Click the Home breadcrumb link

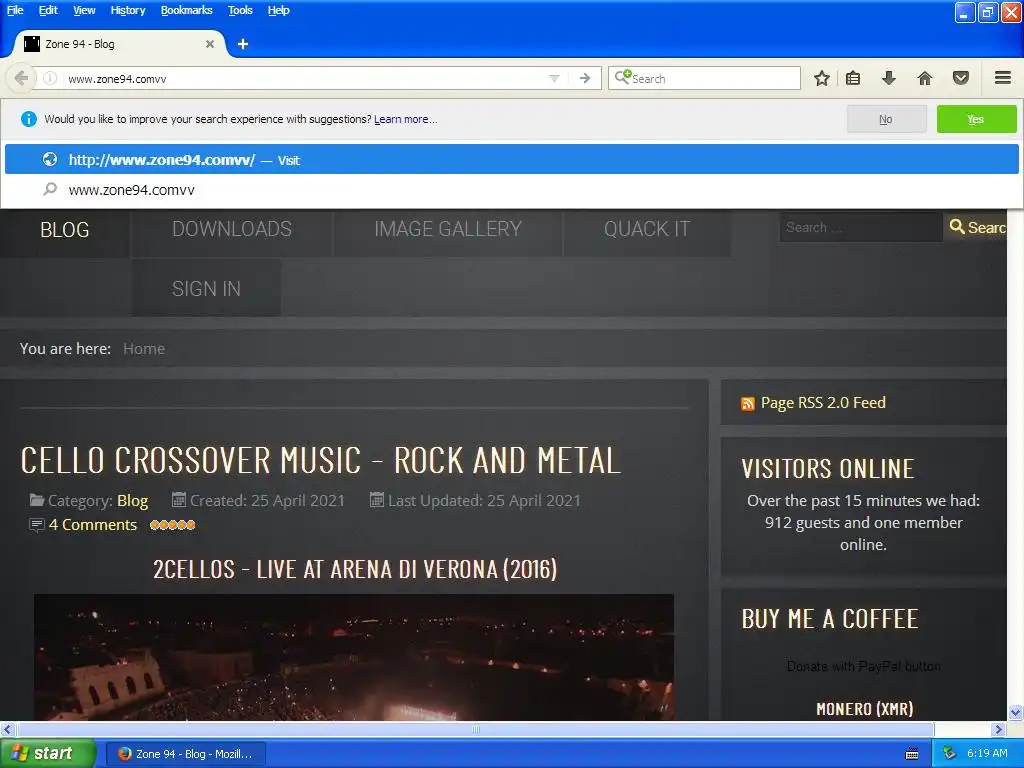pos(144,349)
